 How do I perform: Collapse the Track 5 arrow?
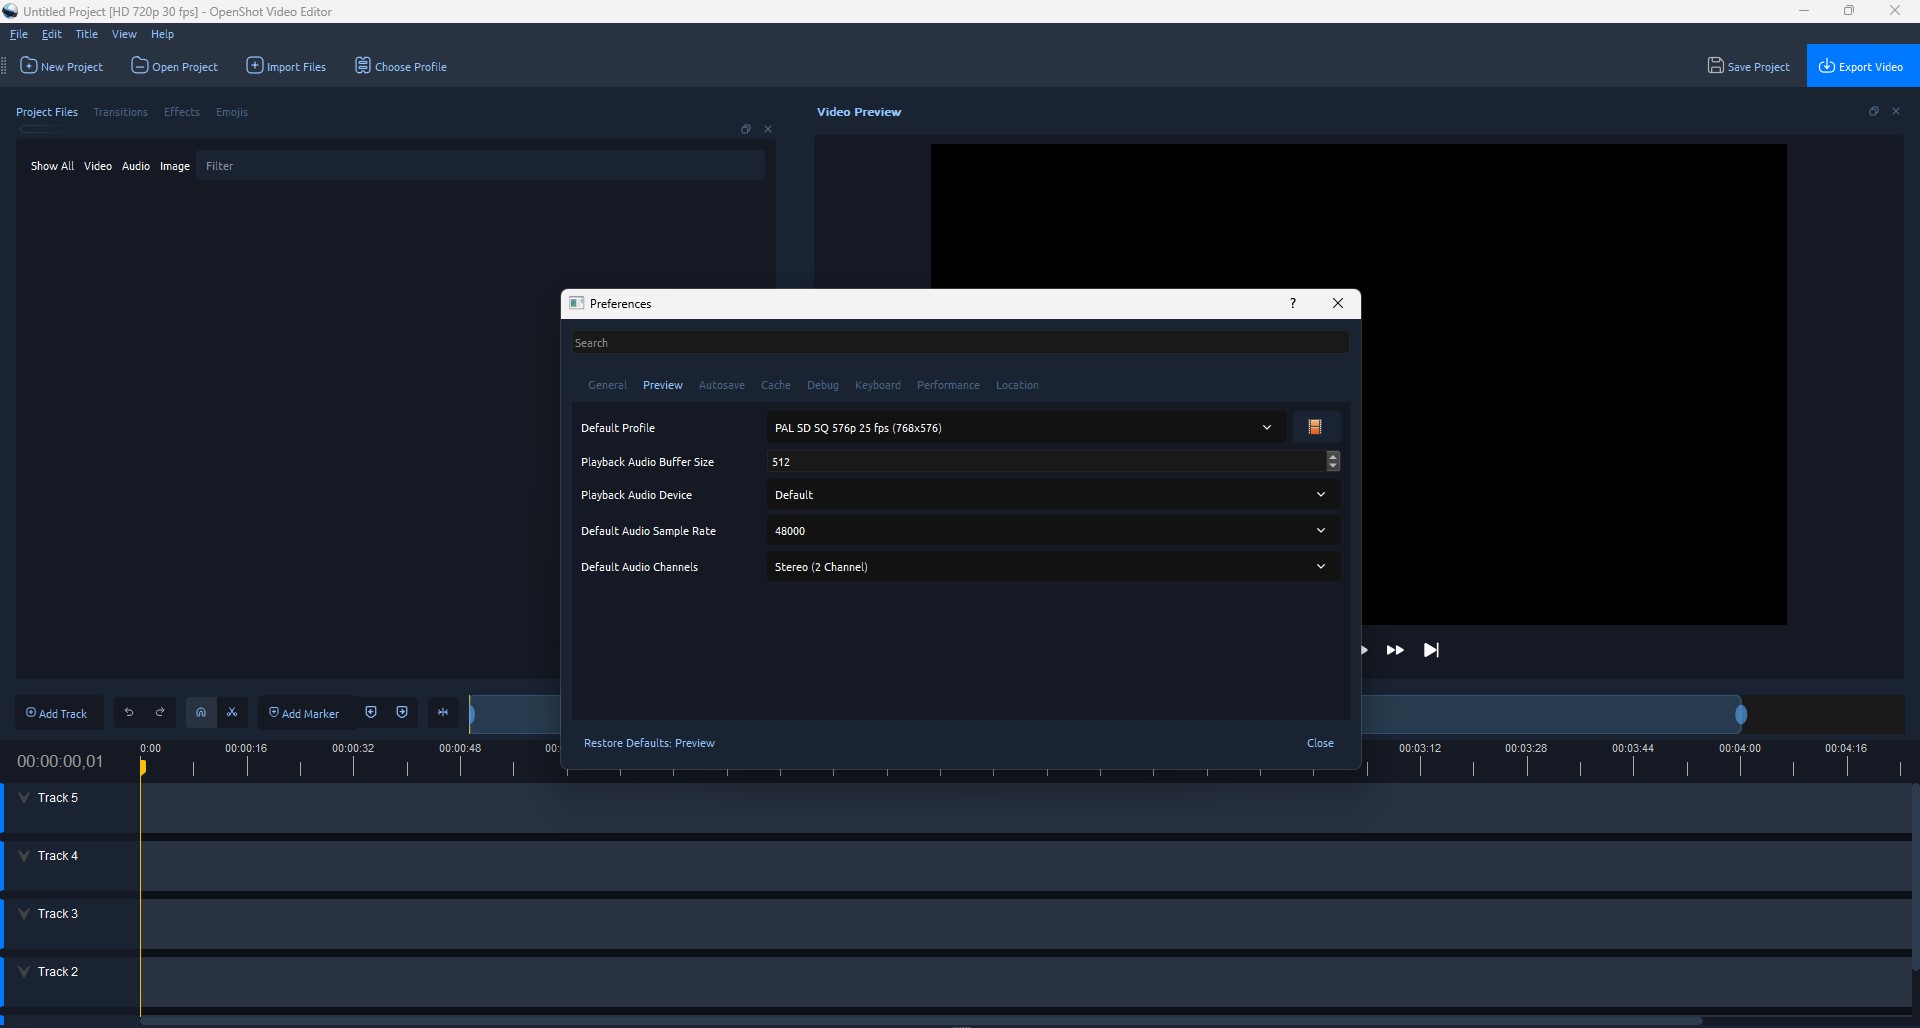point(24,798)
